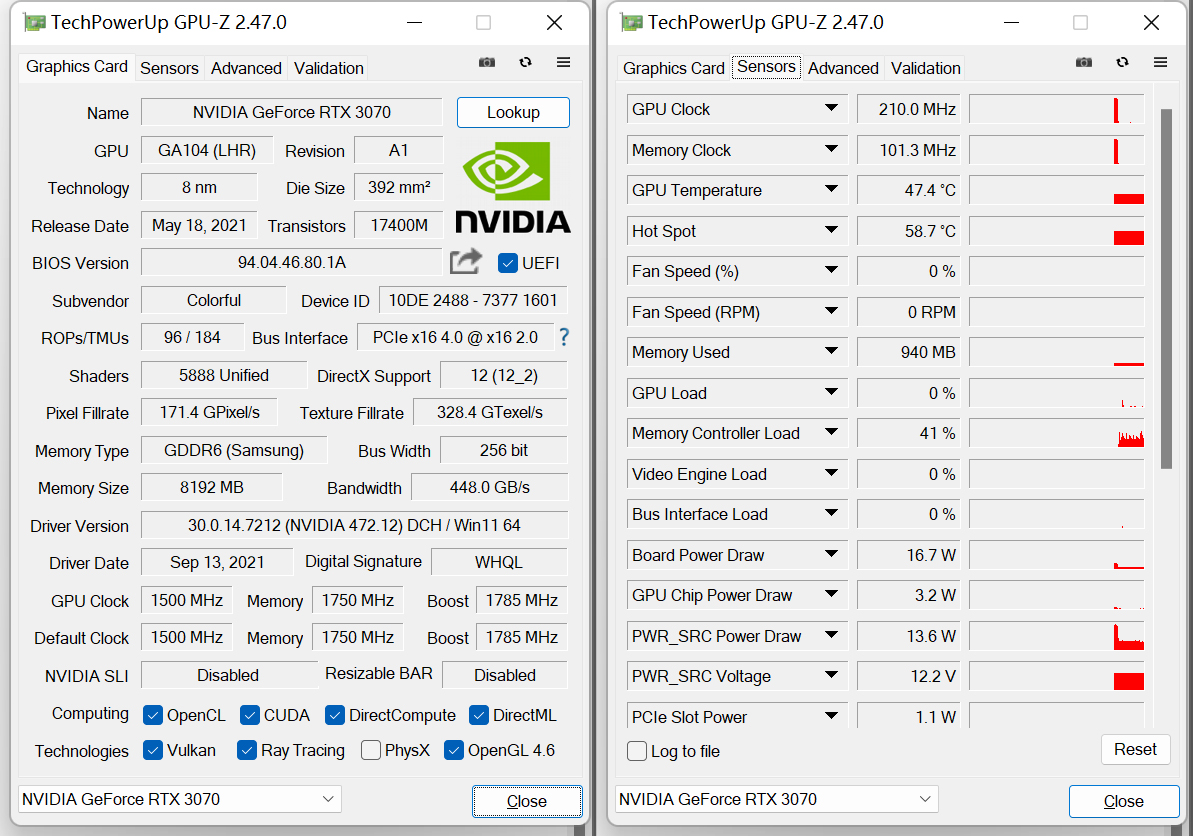Open Fan Speed (RPM) sensor dropdown
The width and height of the screenshot is (1193, 836).
(831, 311)
